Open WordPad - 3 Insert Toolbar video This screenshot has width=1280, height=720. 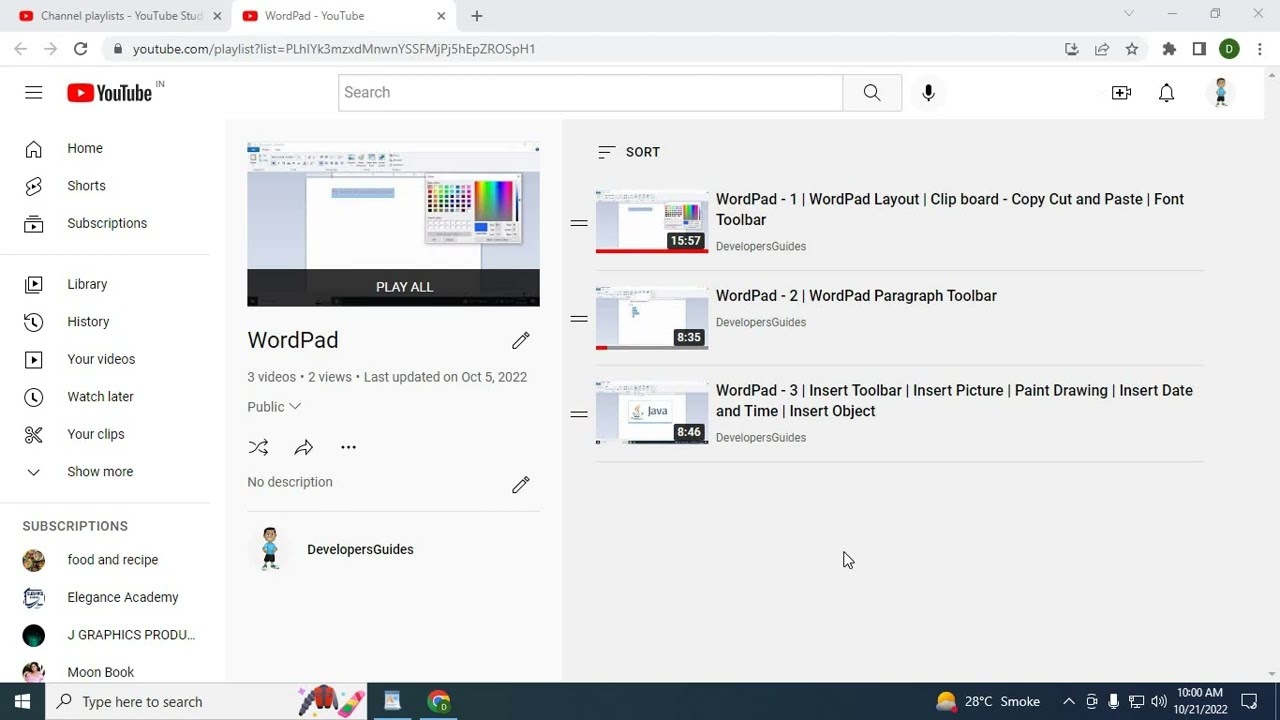coord(954,401)
